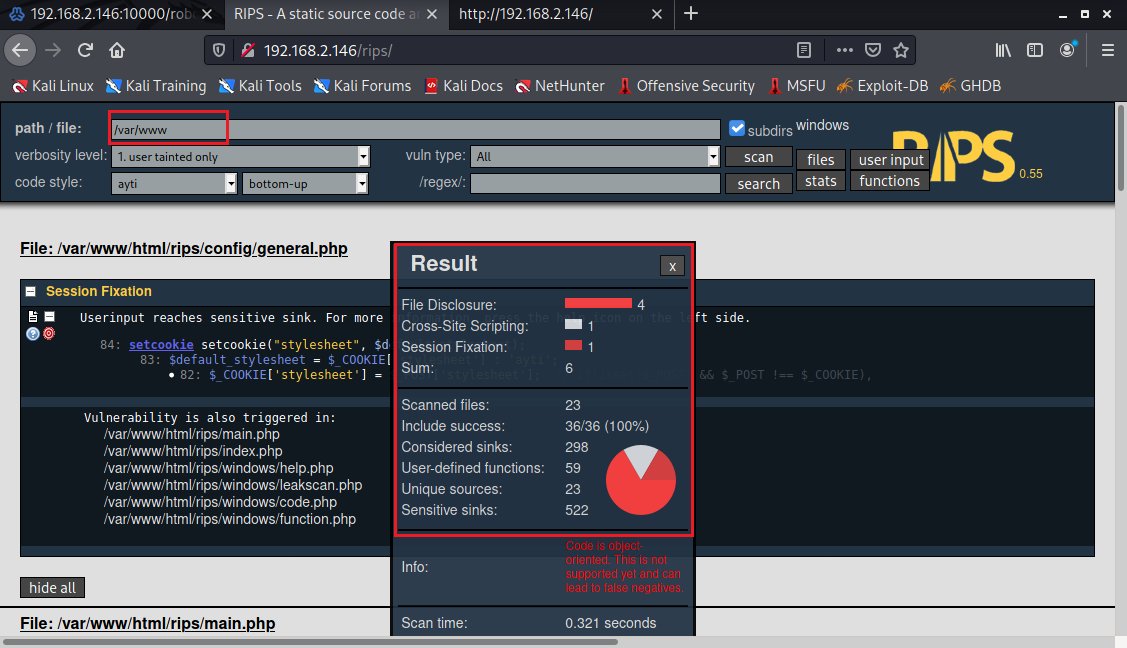
Task: Open the verbosity level dropdown
Action: pos(241,157)
